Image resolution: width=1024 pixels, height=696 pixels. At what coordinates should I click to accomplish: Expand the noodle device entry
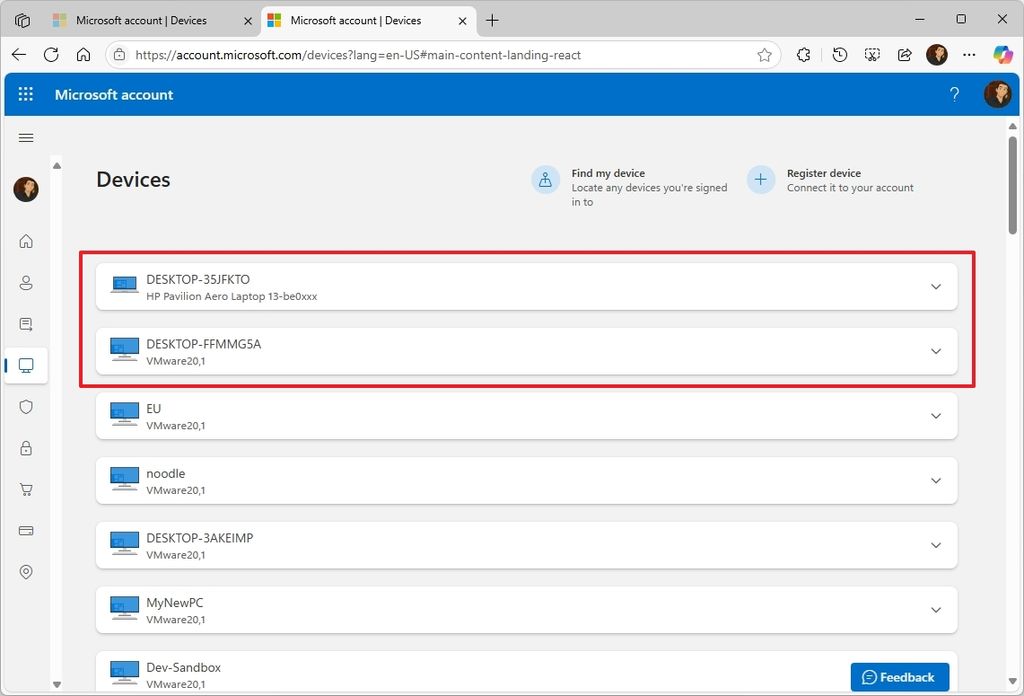tap(936, 480)
